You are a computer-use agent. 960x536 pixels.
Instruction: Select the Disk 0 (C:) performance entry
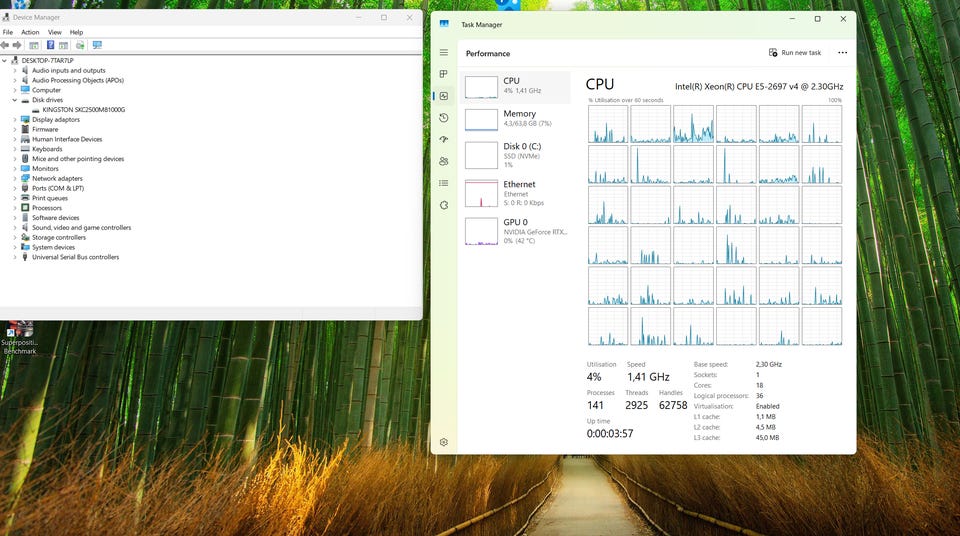(516, 156)
